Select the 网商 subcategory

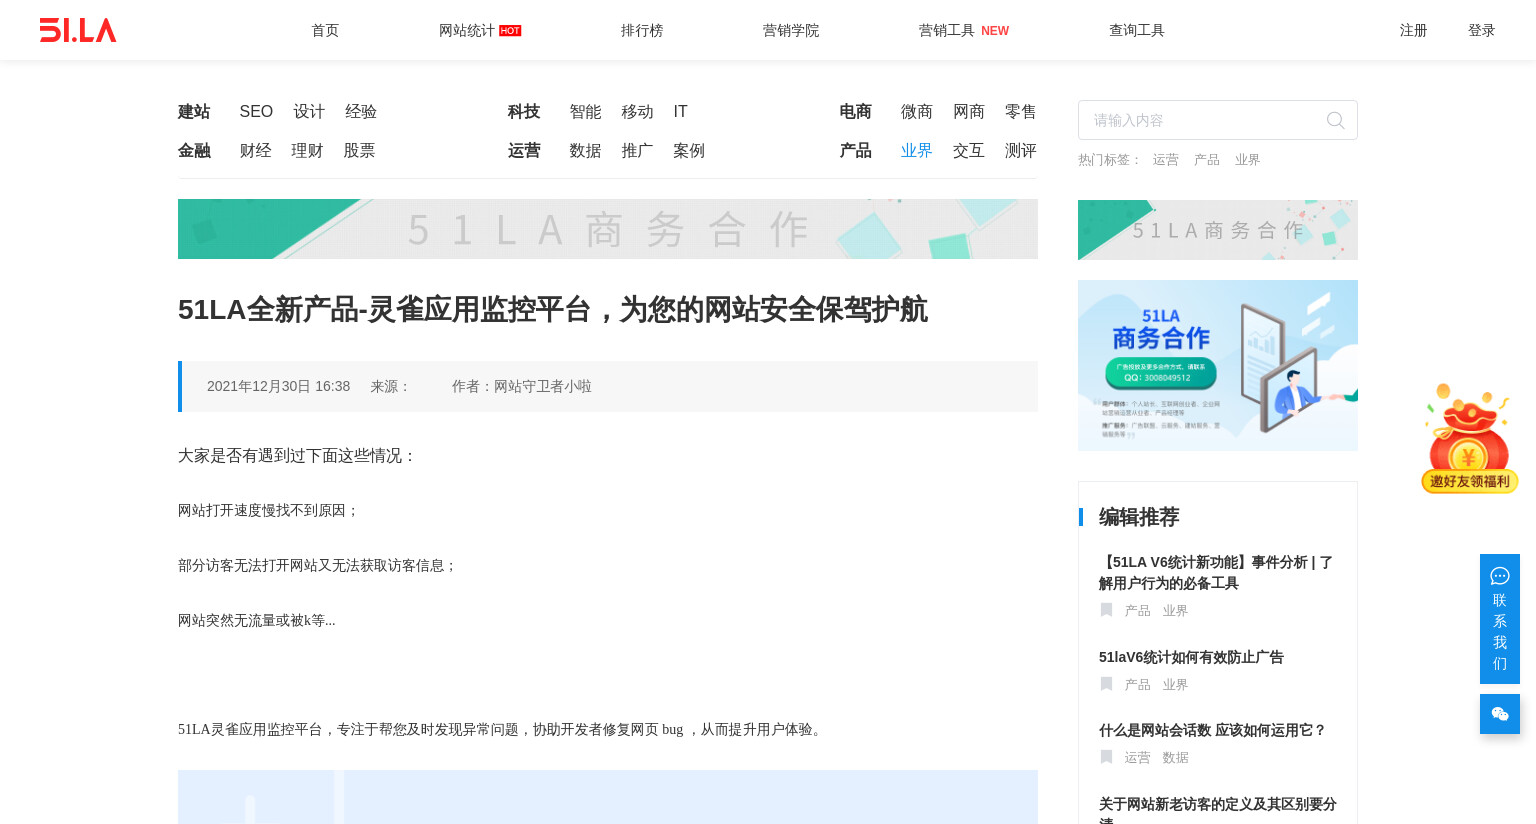click(969, 112)
